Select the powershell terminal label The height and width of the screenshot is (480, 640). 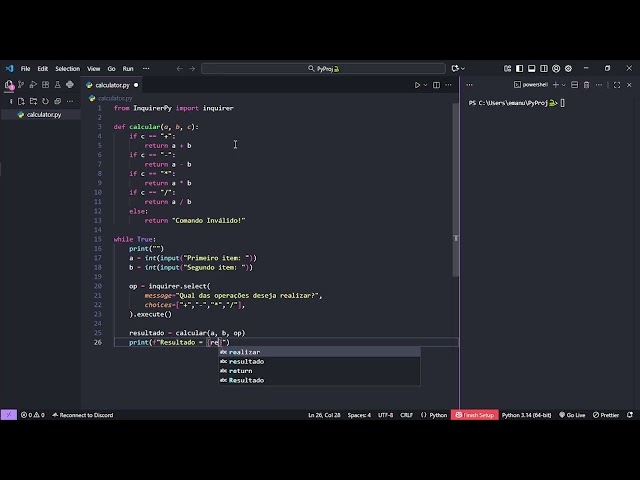531,85
